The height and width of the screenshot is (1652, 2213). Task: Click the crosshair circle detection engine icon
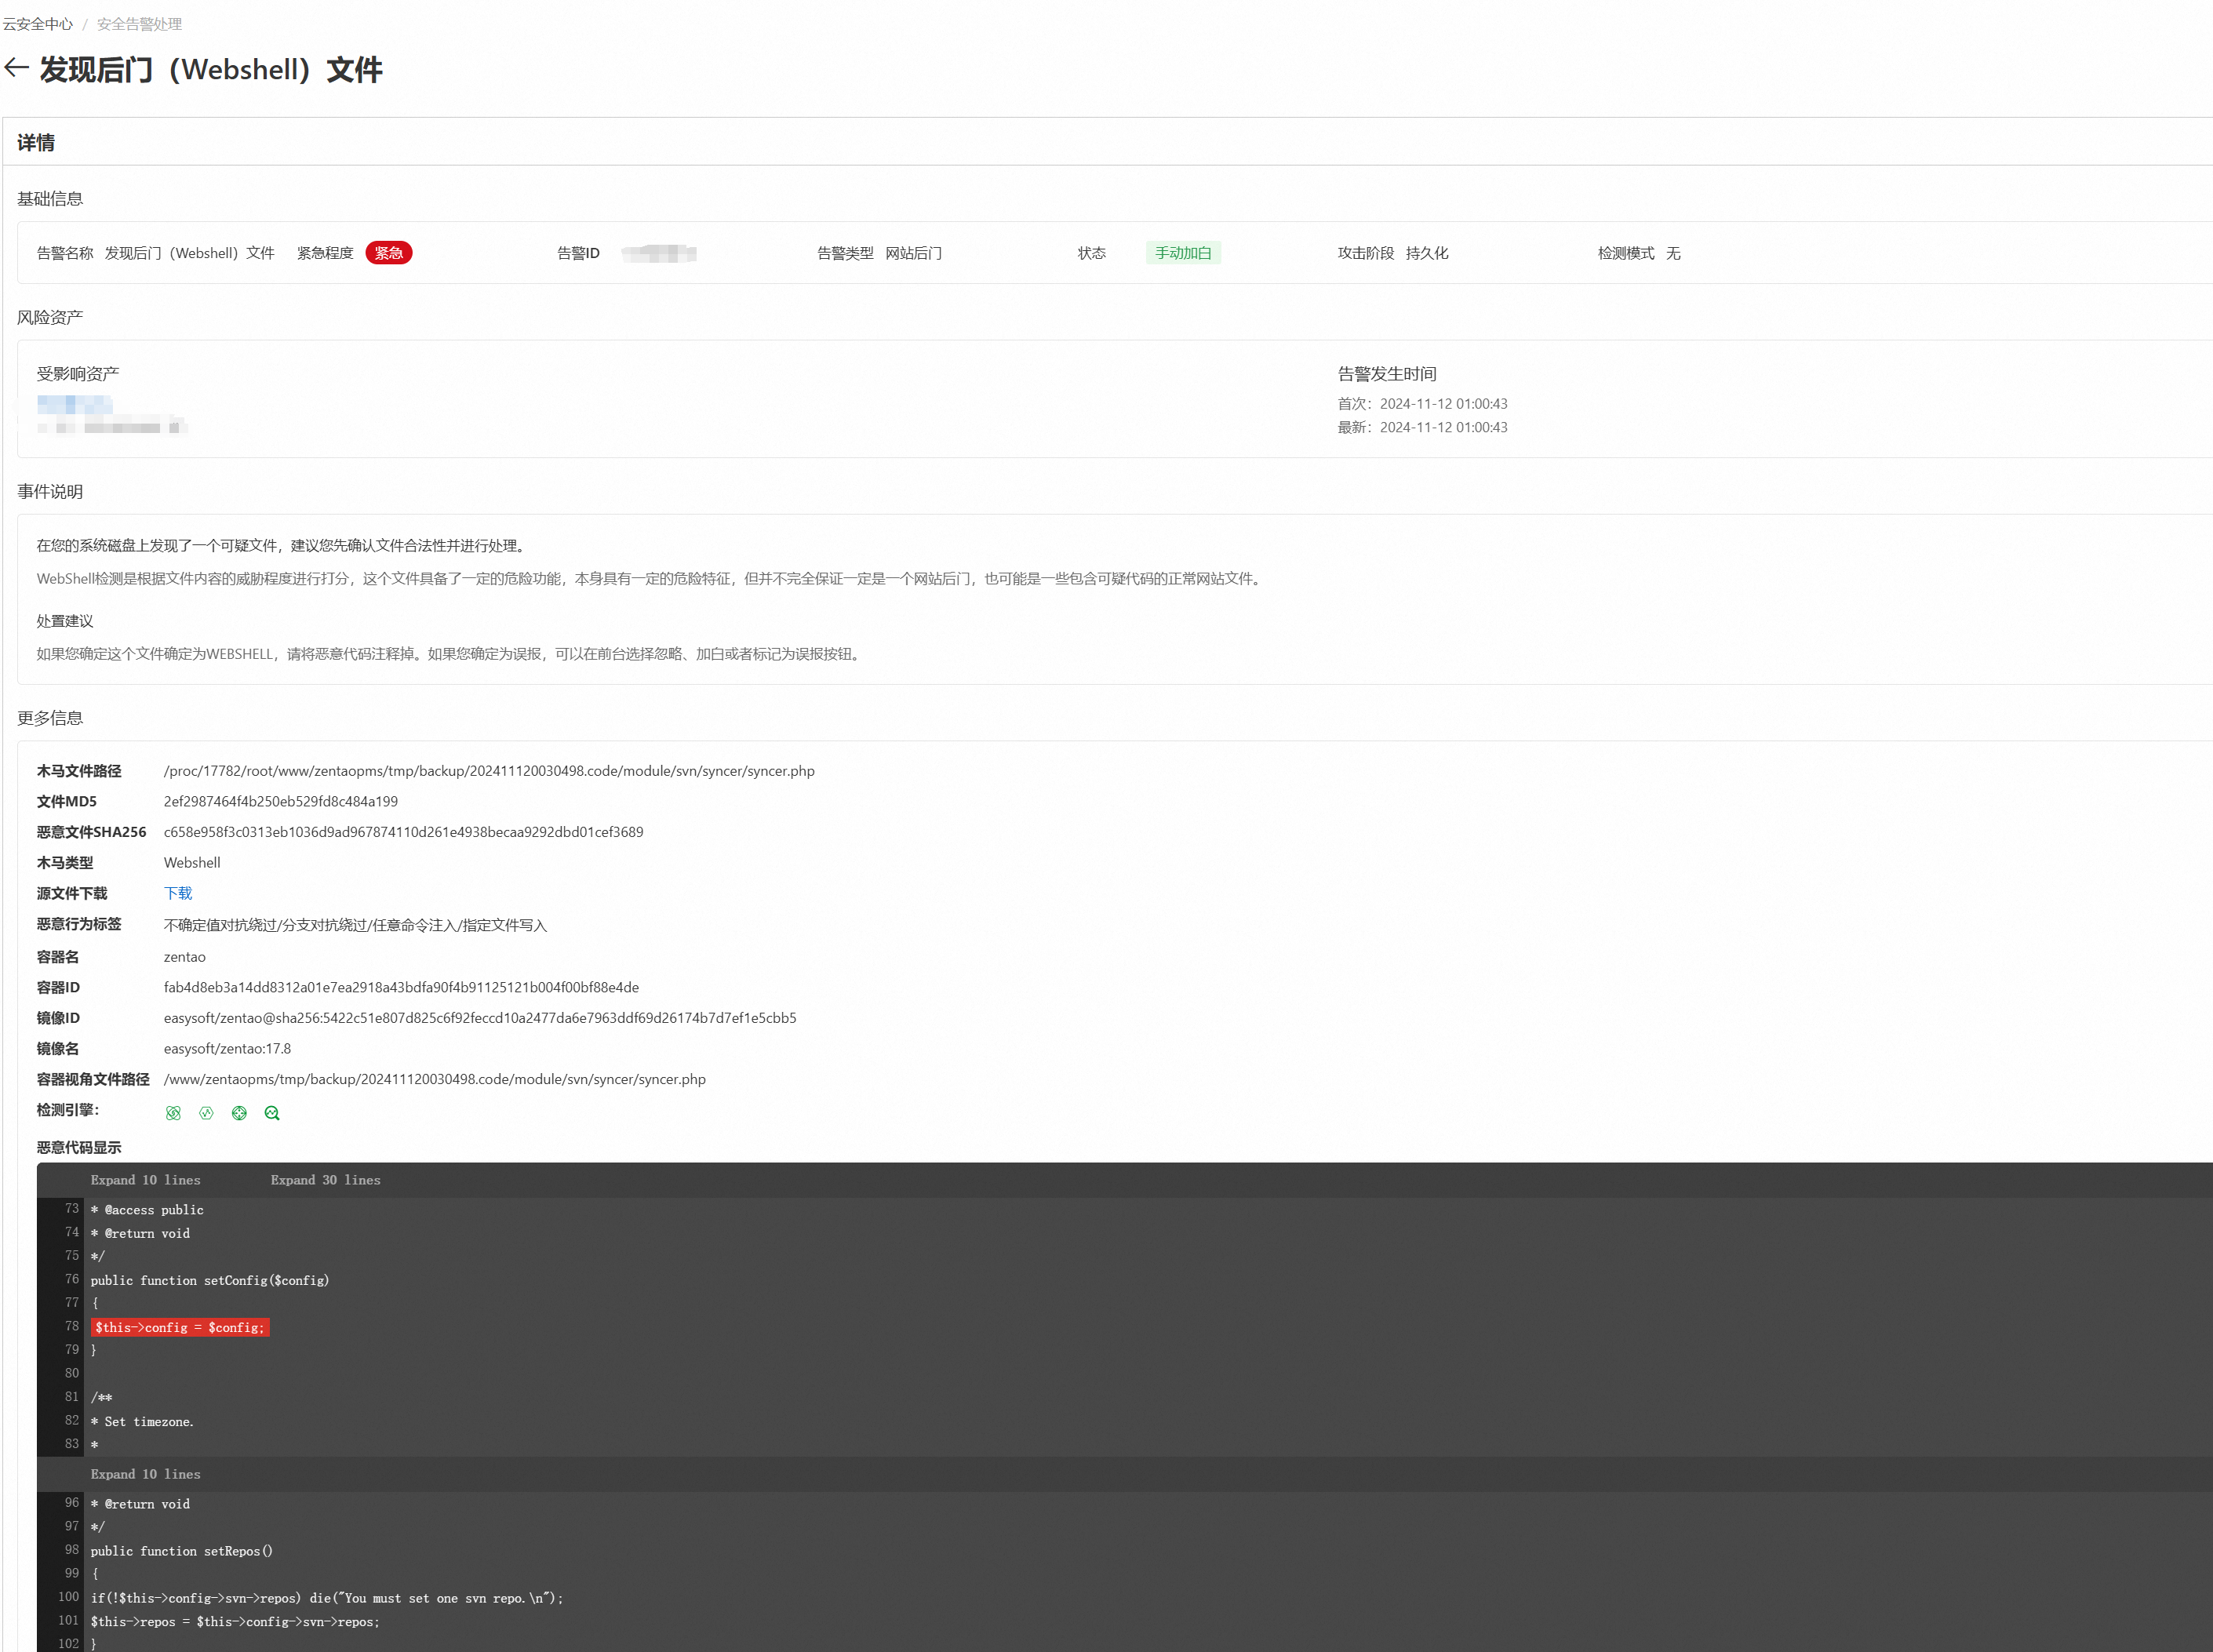(x=239, y=1113)
